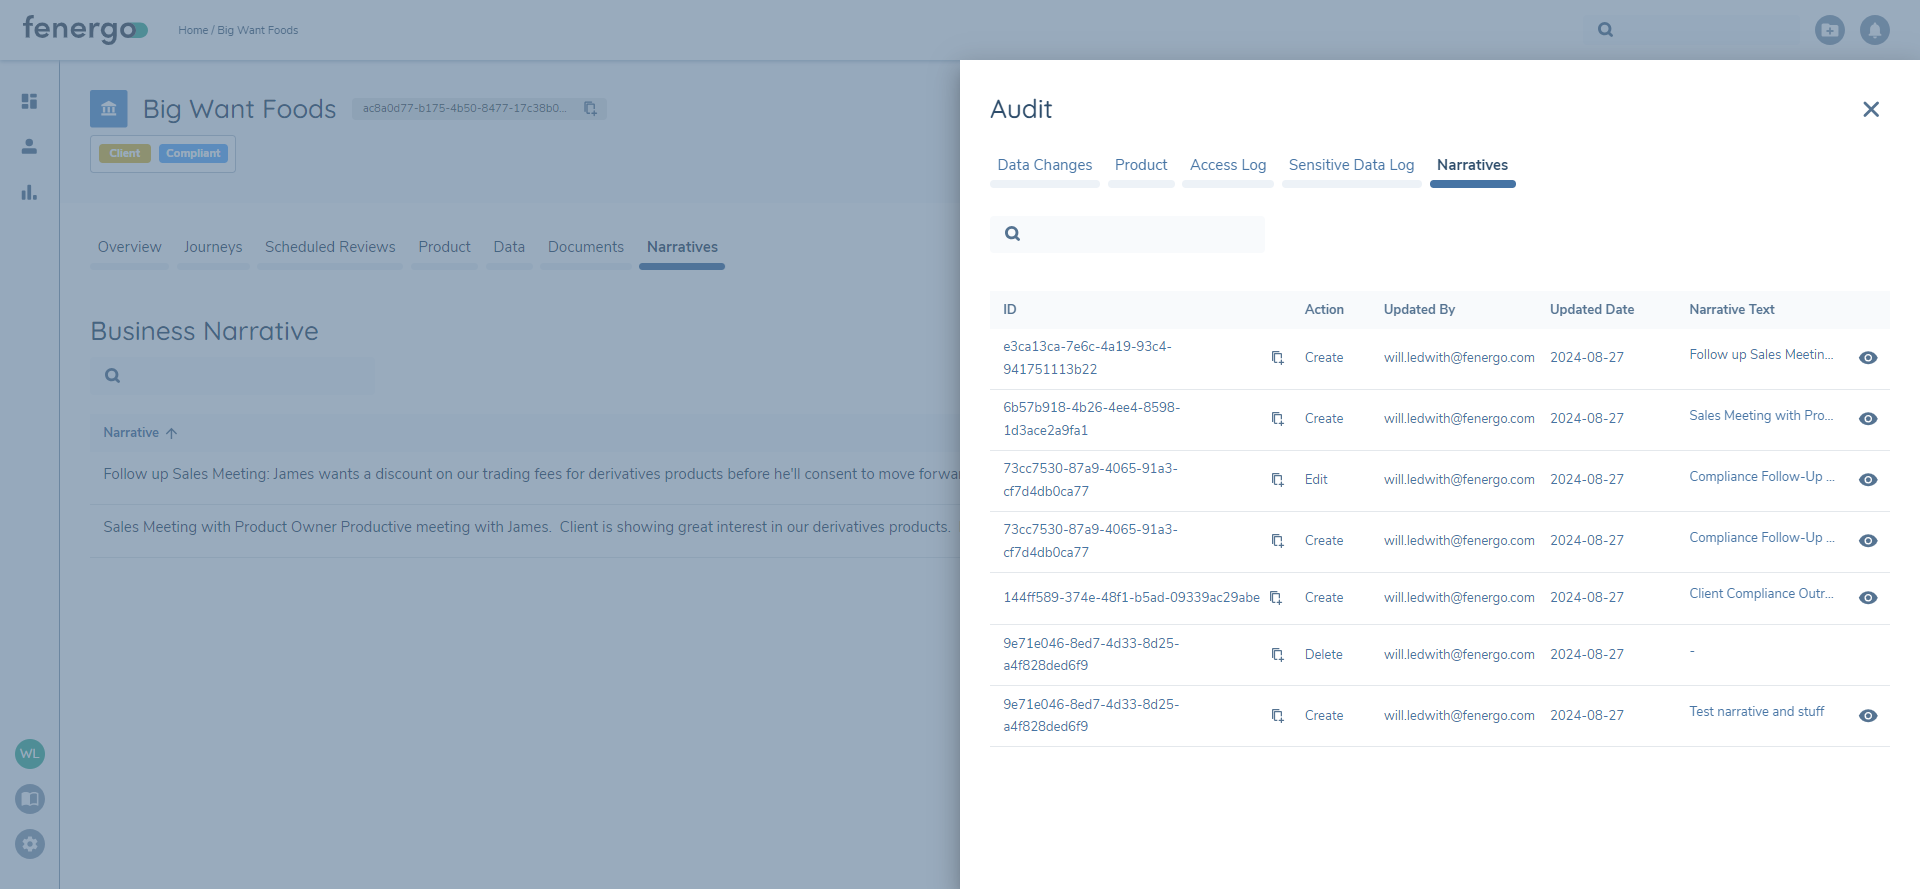Open the settings gear in sidebar
The image size is (1920, 889).
pos(30,844)
